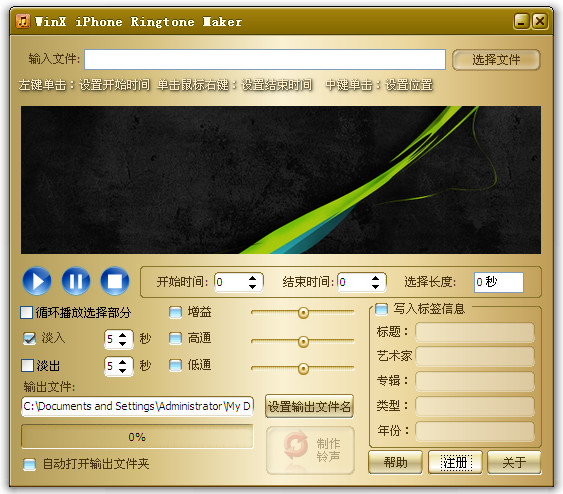
Task: Decrease 开始时间 start time with down arrow
Action: point(252,286)
